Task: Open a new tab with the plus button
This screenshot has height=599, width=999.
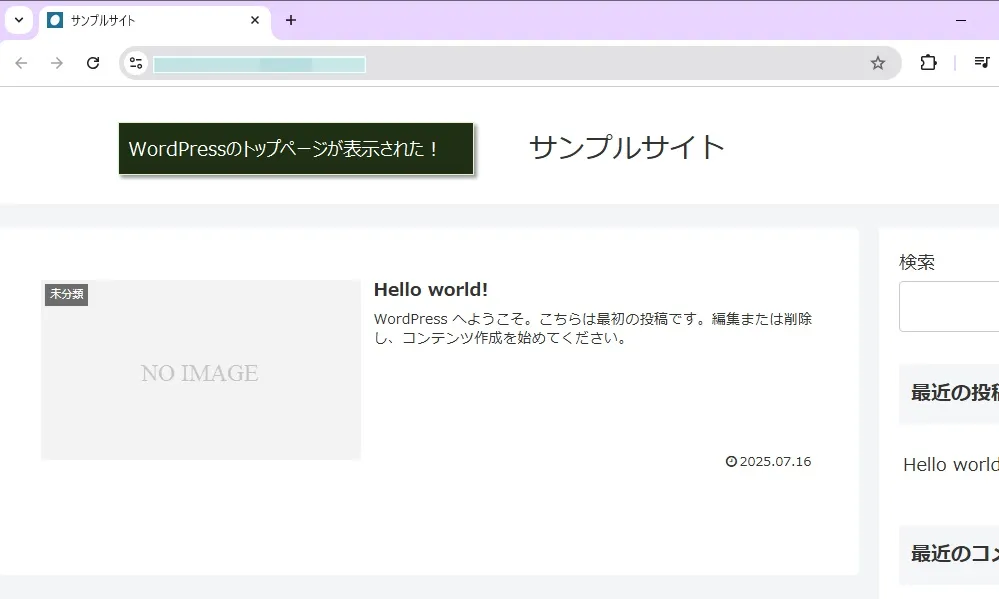Action: tap(291, 20)
